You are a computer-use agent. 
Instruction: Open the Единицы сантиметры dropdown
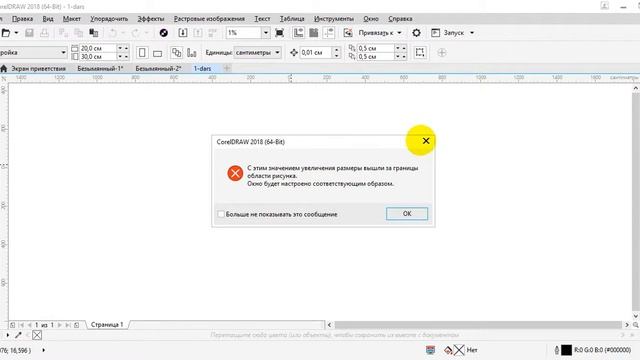click(258, 52)
